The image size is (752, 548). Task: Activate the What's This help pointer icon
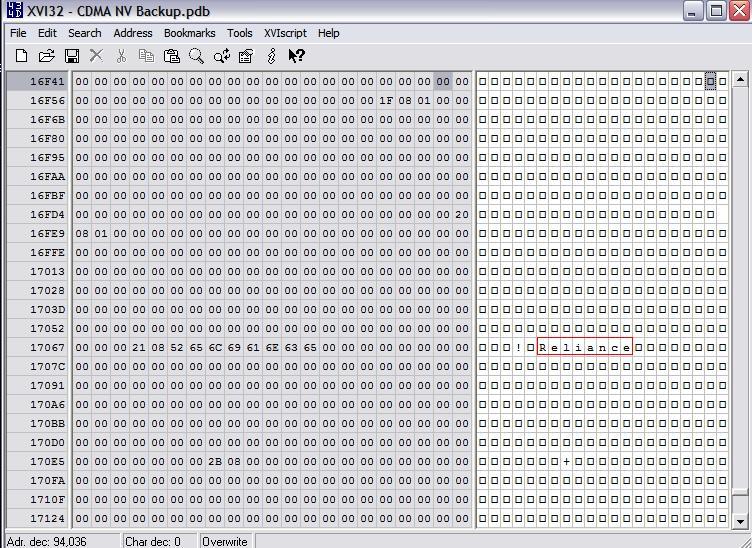pyautogui.click(x=296, y=56)
